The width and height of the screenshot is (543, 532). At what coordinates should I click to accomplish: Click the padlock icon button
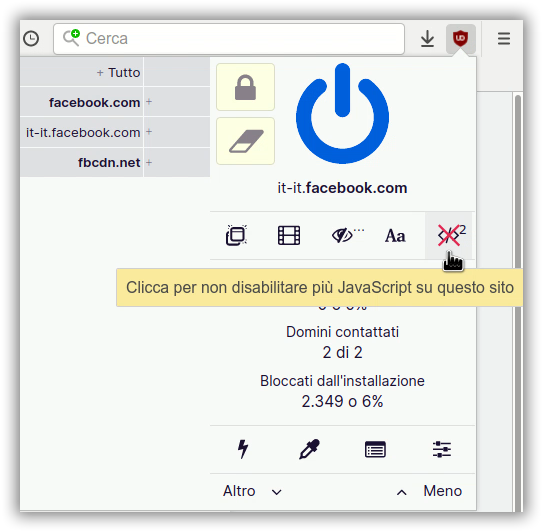[x=246, y=87]
